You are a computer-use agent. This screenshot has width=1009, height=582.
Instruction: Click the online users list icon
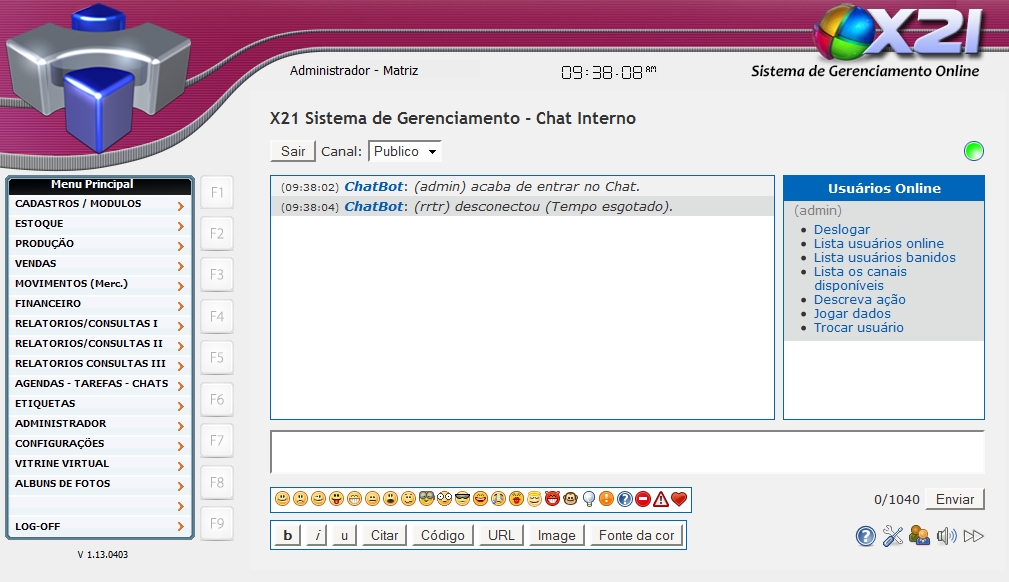[x=920, y=536]
